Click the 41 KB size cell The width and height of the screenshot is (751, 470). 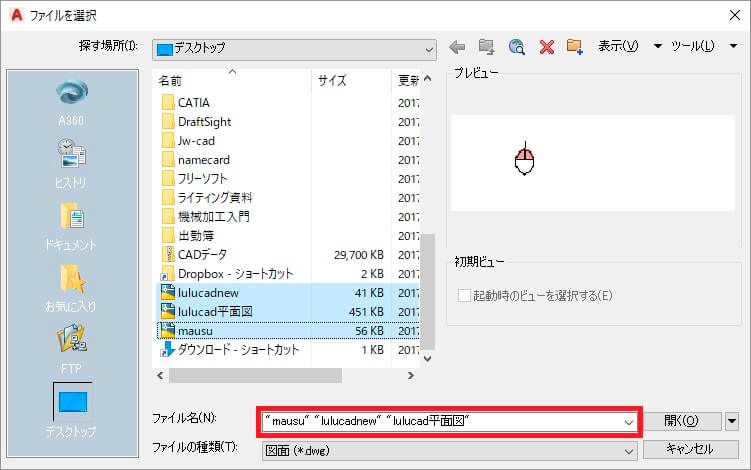[x=369, y=293]
